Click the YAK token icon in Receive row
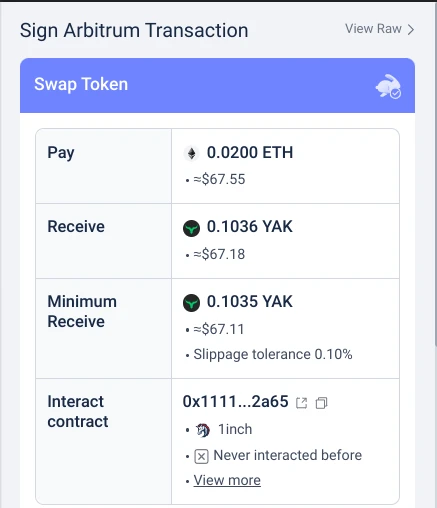This screenshot has width=437, height=508. (x=191, y=228)
